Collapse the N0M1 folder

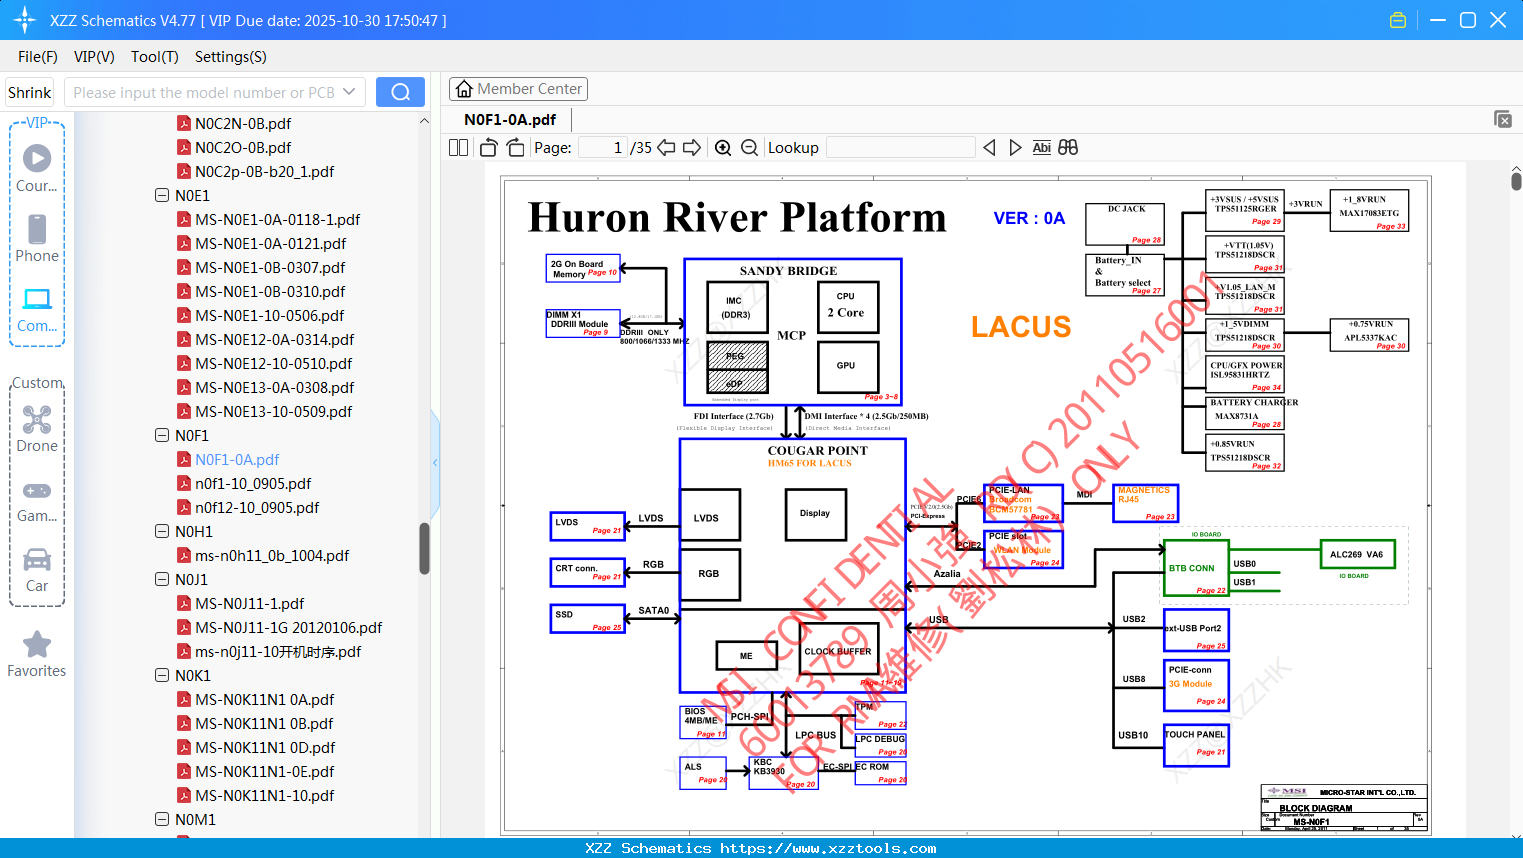pos(162,820)
